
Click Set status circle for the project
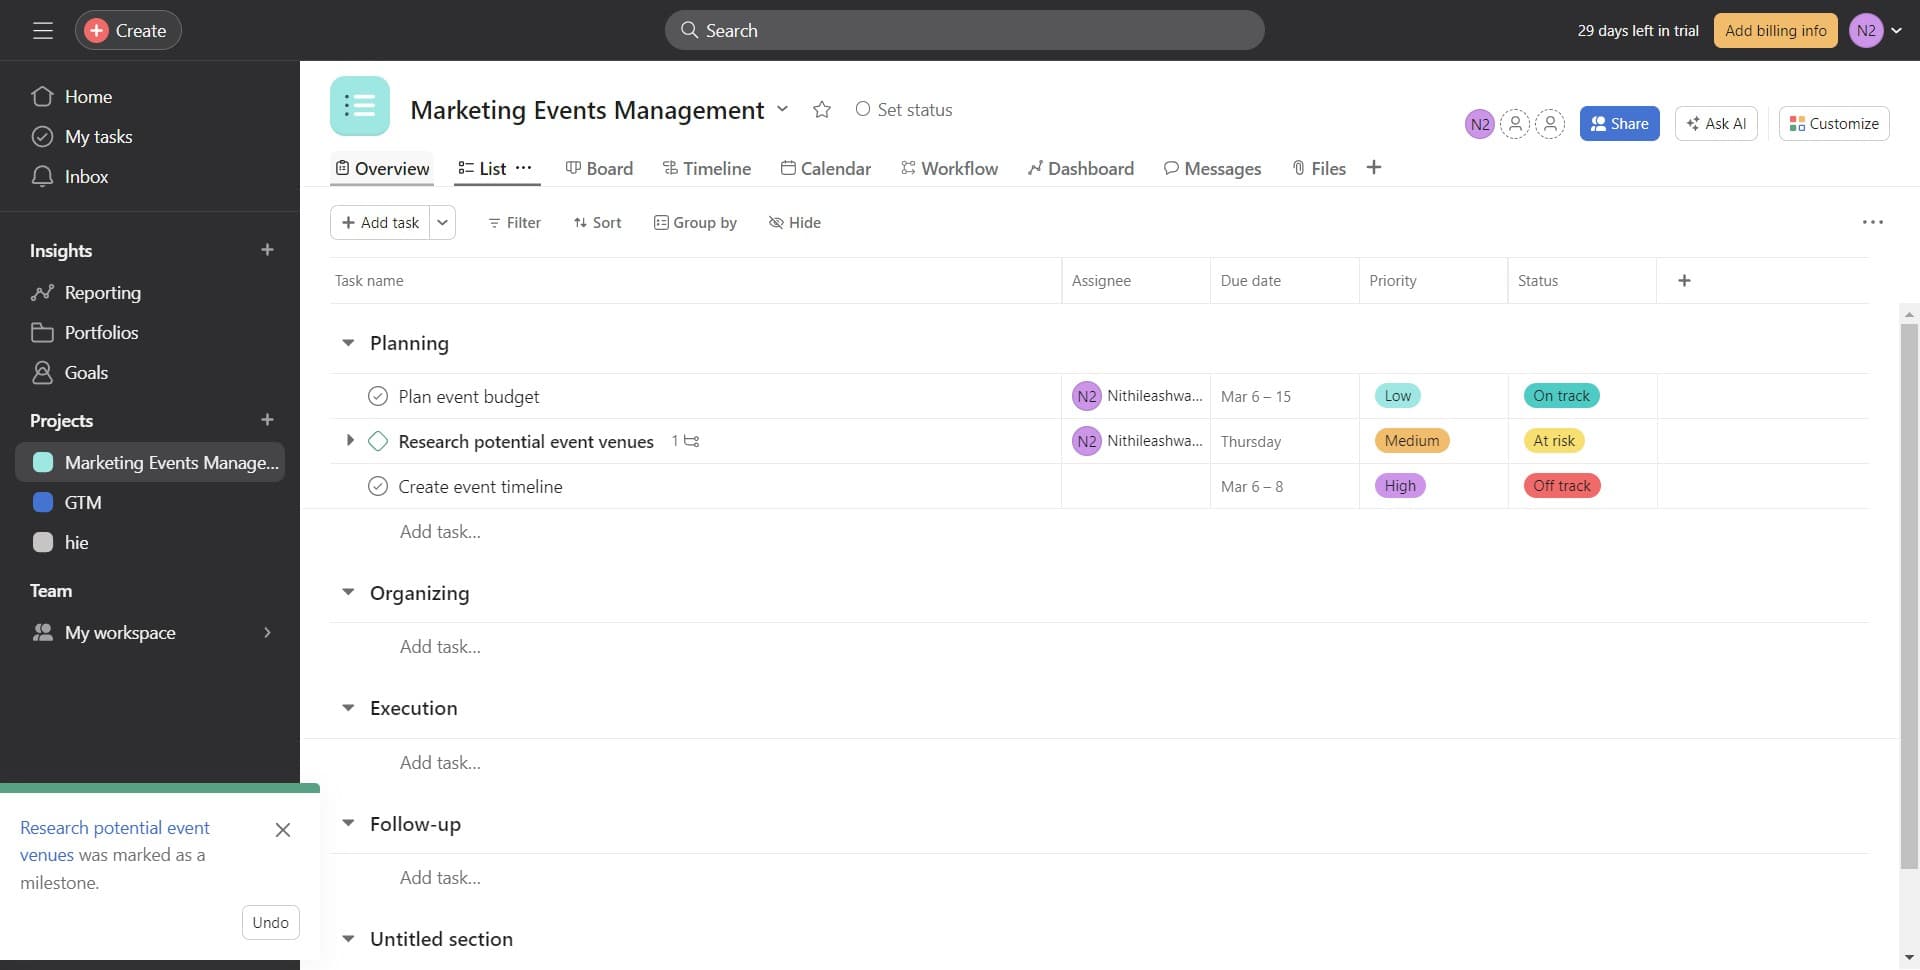[x=862, y=109]
